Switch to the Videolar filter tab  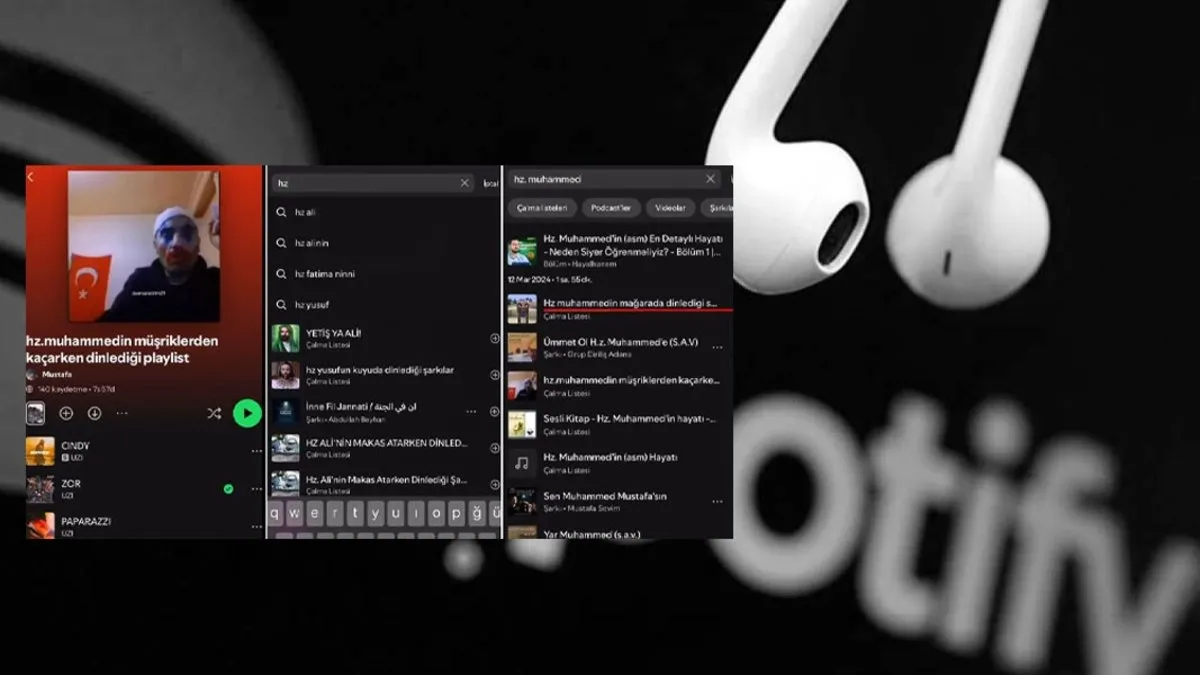click(x=671, y=208)
